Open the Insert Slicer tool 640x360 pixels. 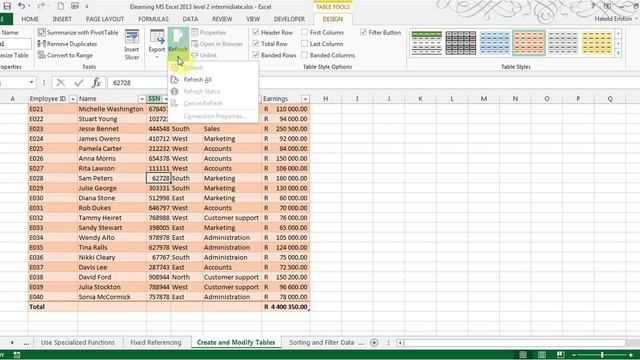pos(132,45)
